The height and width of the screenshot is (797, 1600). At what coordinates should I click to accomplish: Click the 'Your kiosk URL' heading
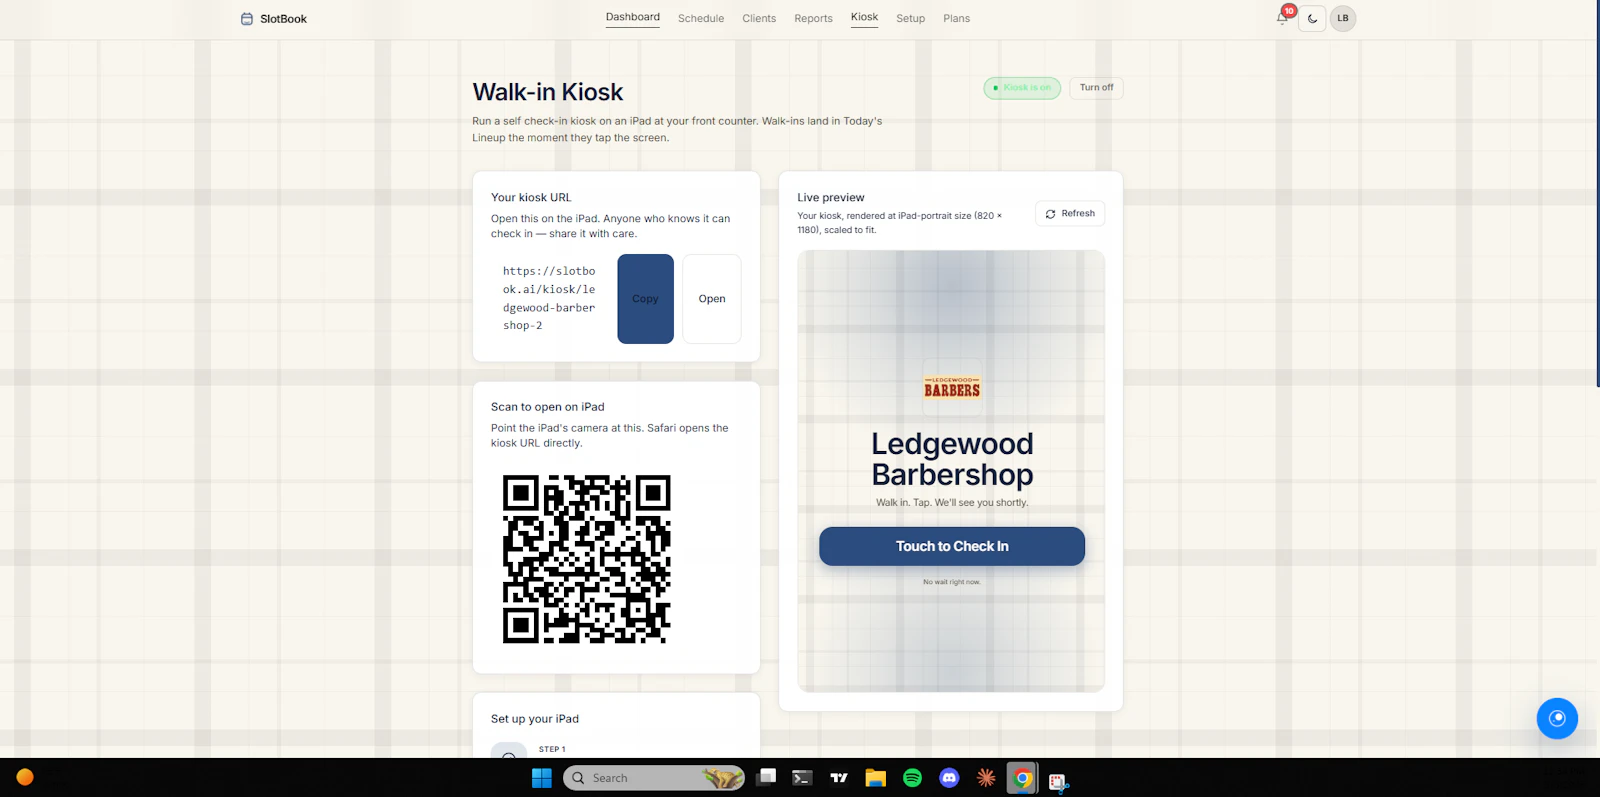pyautogui.click(x=531, y=198)
